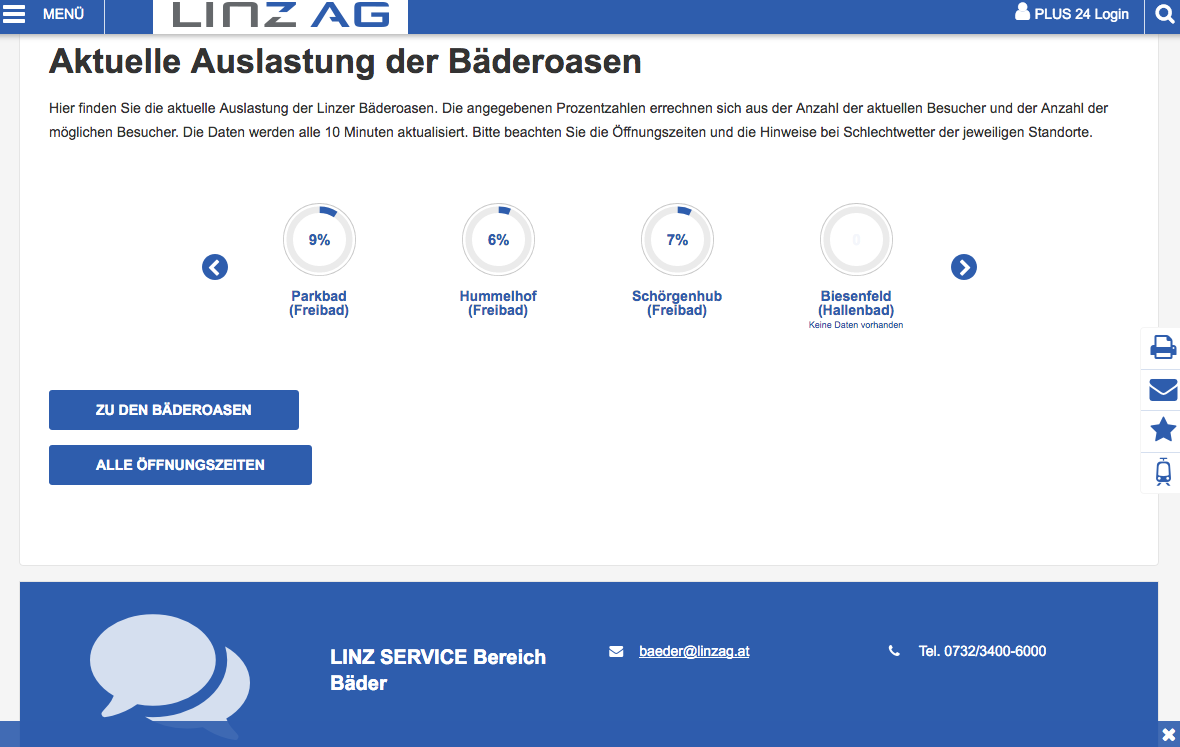Click the search magnifier icon
The width and height of the screenshot is (1180, 747).
[1164, 14]
